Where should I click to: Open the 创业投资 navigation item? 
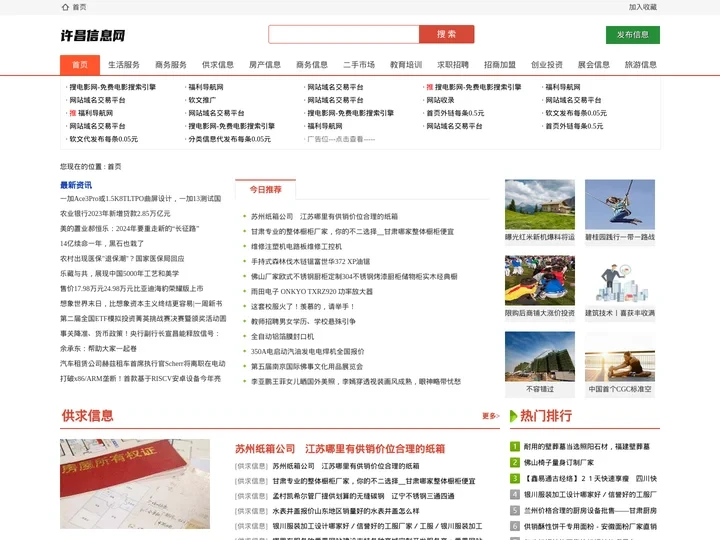(547, 65)
